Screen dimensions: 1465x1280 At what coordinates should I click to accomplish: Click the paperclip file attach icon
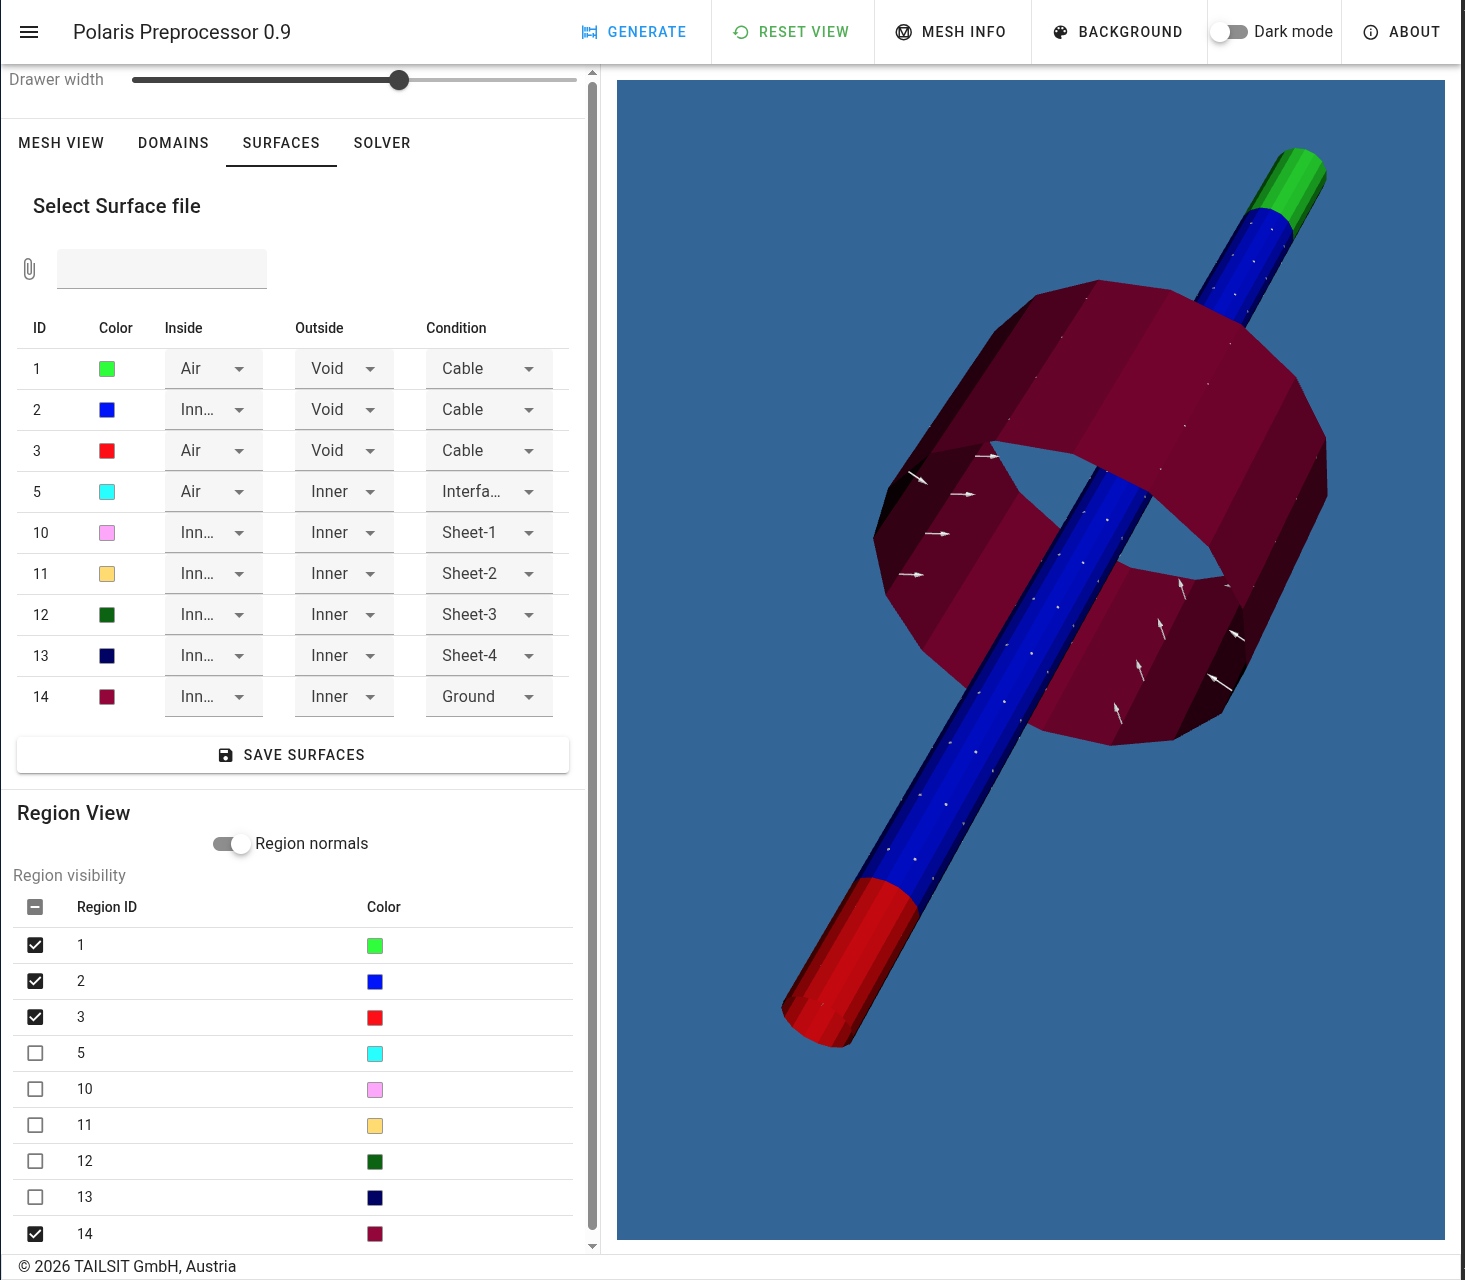(30, 269)
